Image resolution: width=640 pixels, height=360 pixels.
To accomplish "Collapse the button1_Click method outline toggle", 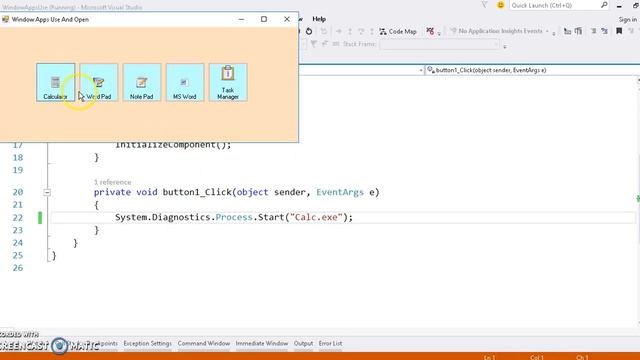I will click(x=47, y=192).
